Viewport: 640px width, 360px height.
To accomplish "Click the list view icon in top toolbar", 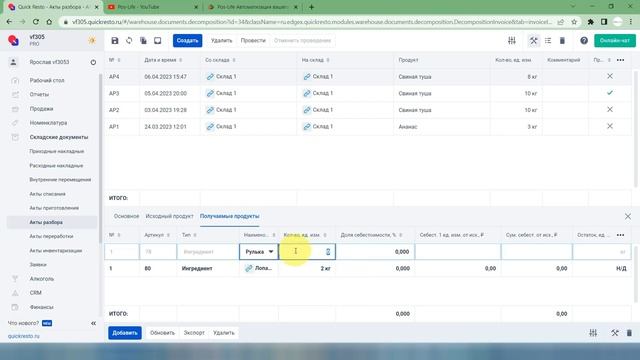I will [x=548, y=40].
